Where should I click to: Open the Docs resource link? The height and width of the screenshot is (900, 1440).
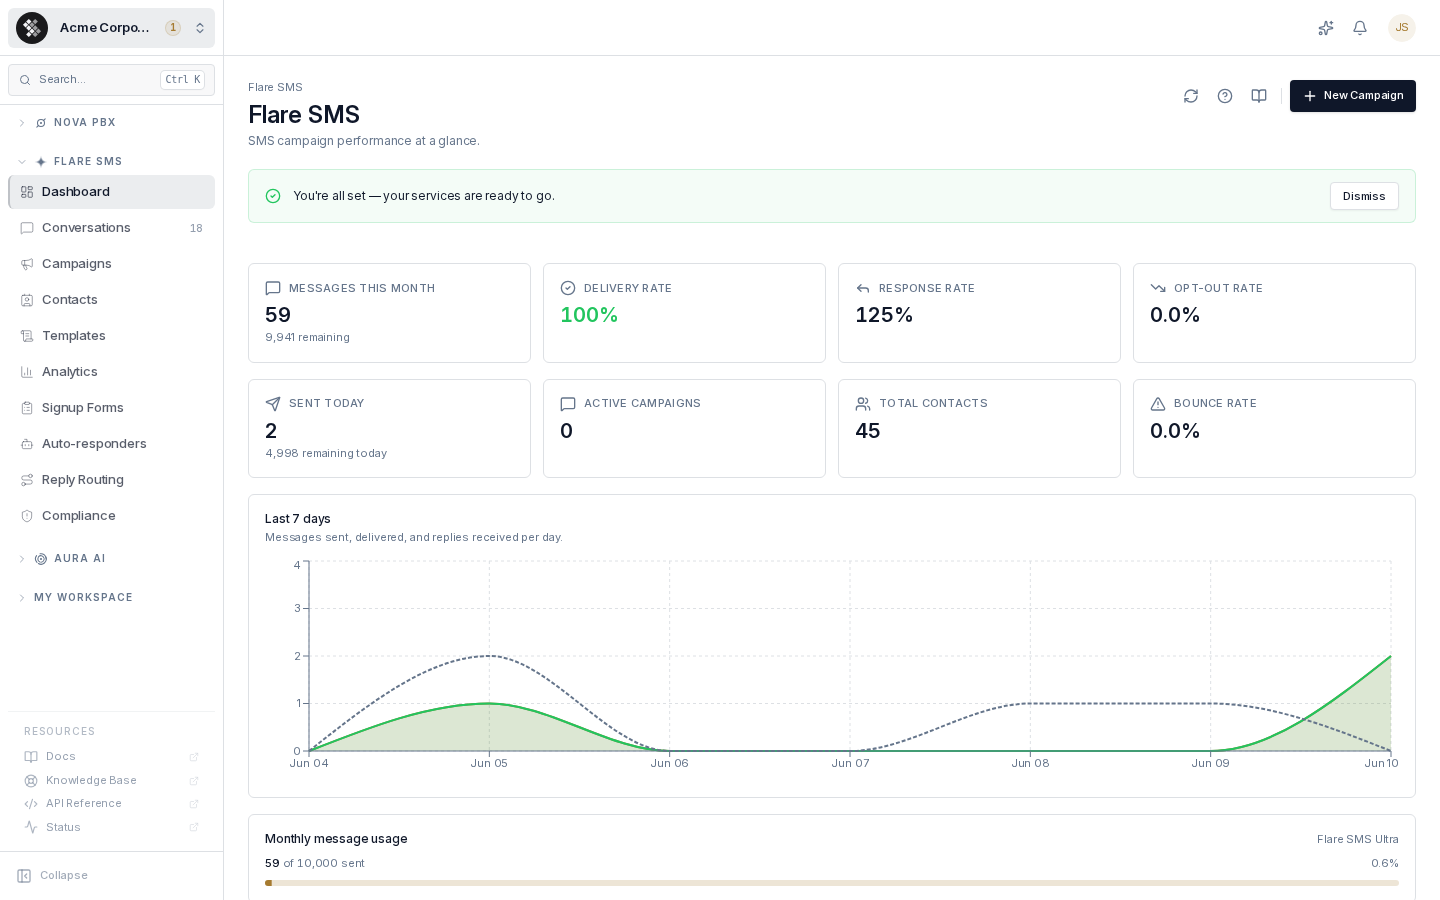tap(111, 757)
